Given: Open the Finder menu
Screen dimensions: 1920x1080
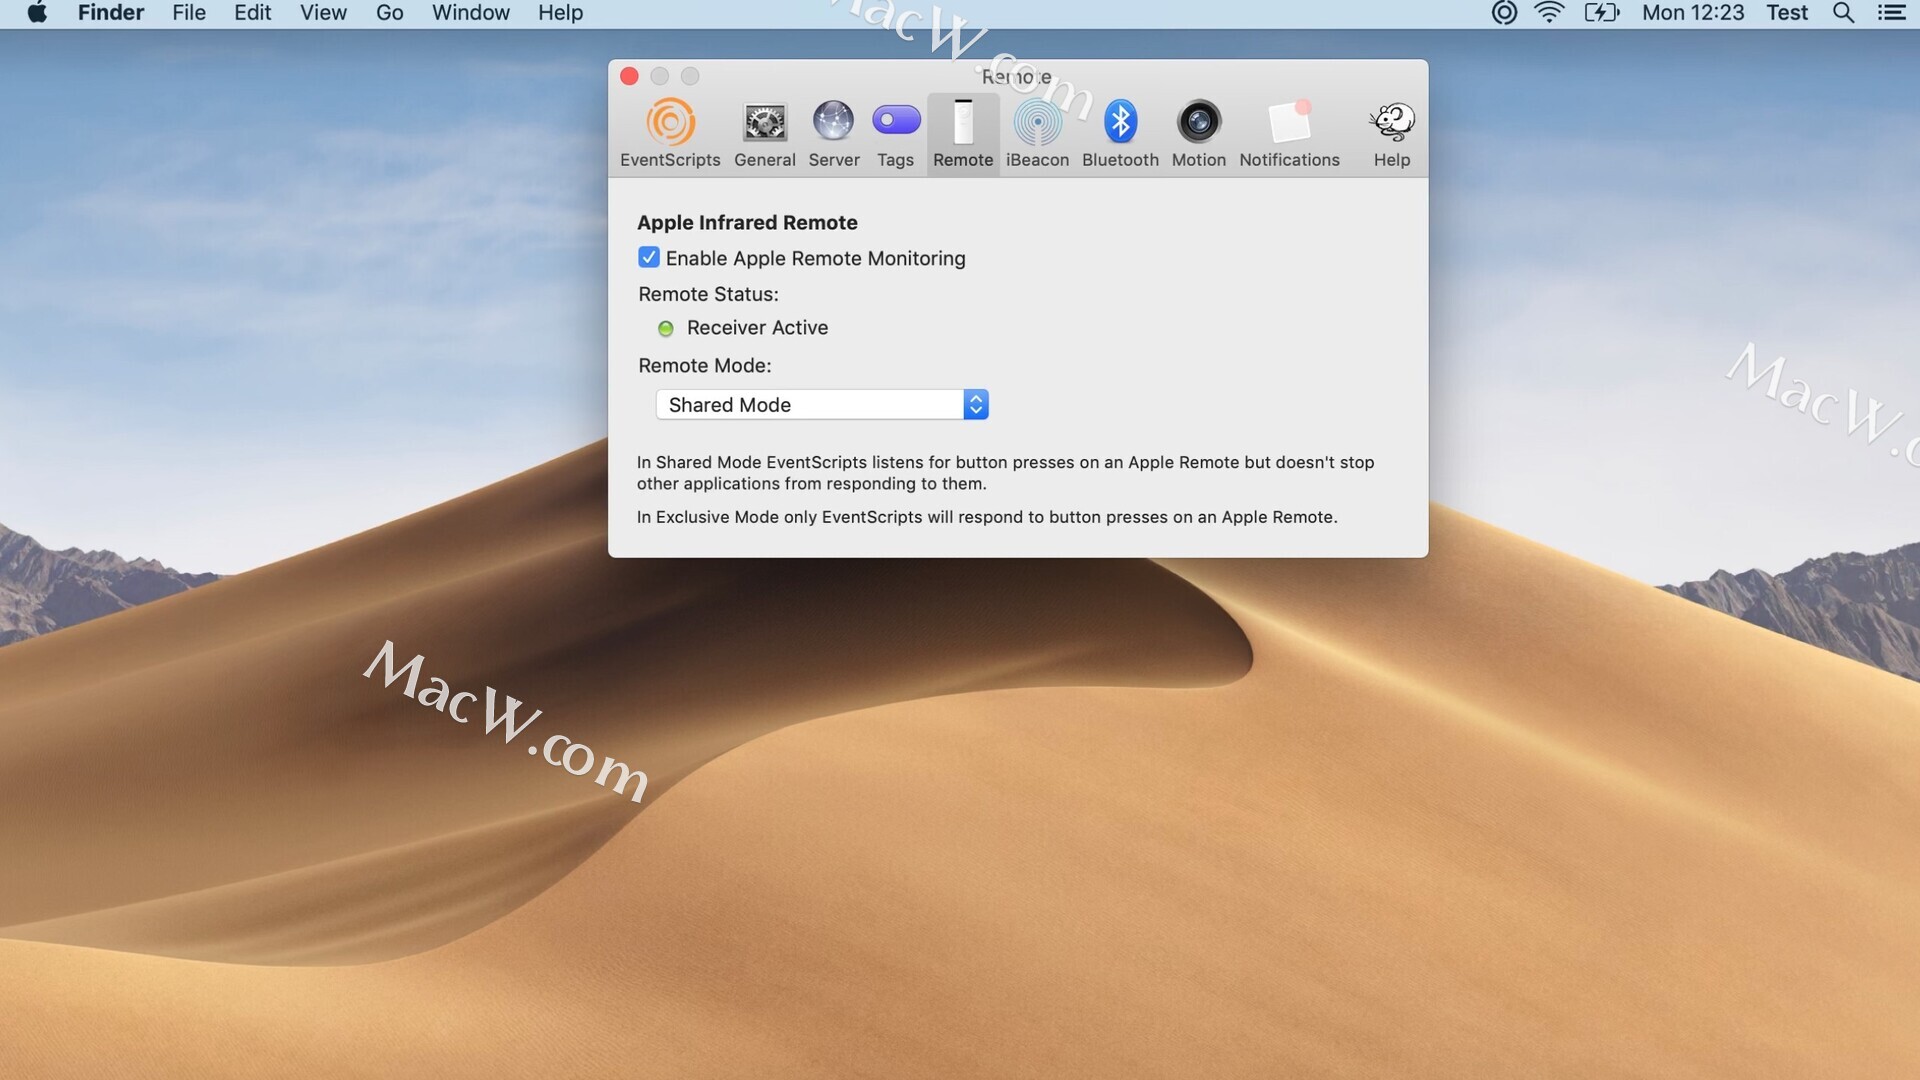Looking at the screenshot, I should click(111, 13).
